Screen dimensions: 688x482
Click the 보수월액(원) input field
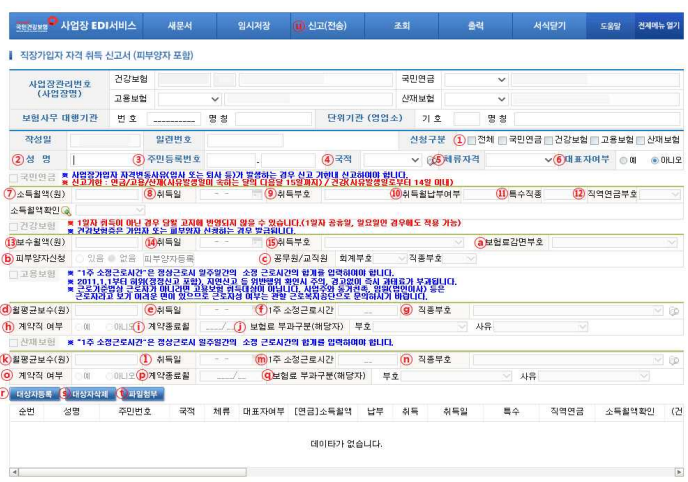tap(107, 242)
